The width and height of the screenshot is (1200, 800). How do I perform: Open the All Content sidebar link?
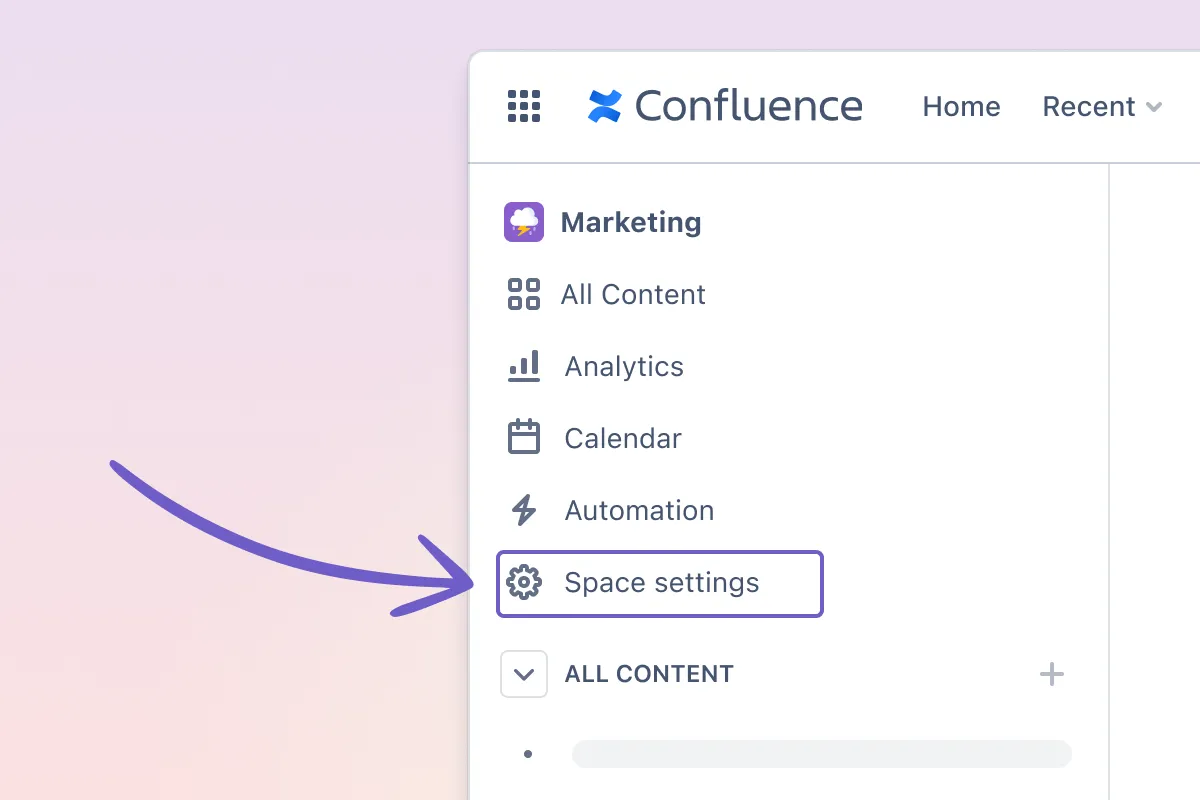click(633, 295)
